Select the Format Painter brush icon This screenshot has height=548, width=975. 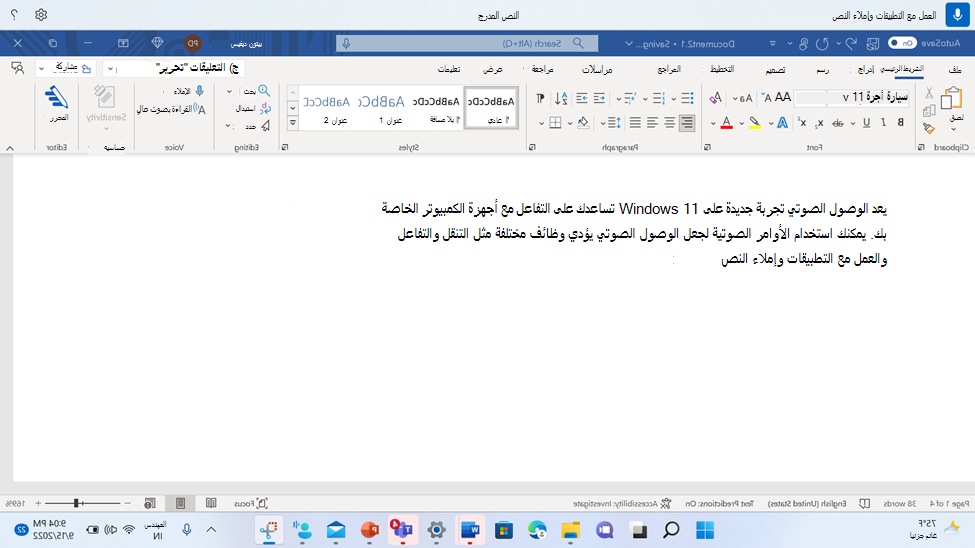coord(929,128)
